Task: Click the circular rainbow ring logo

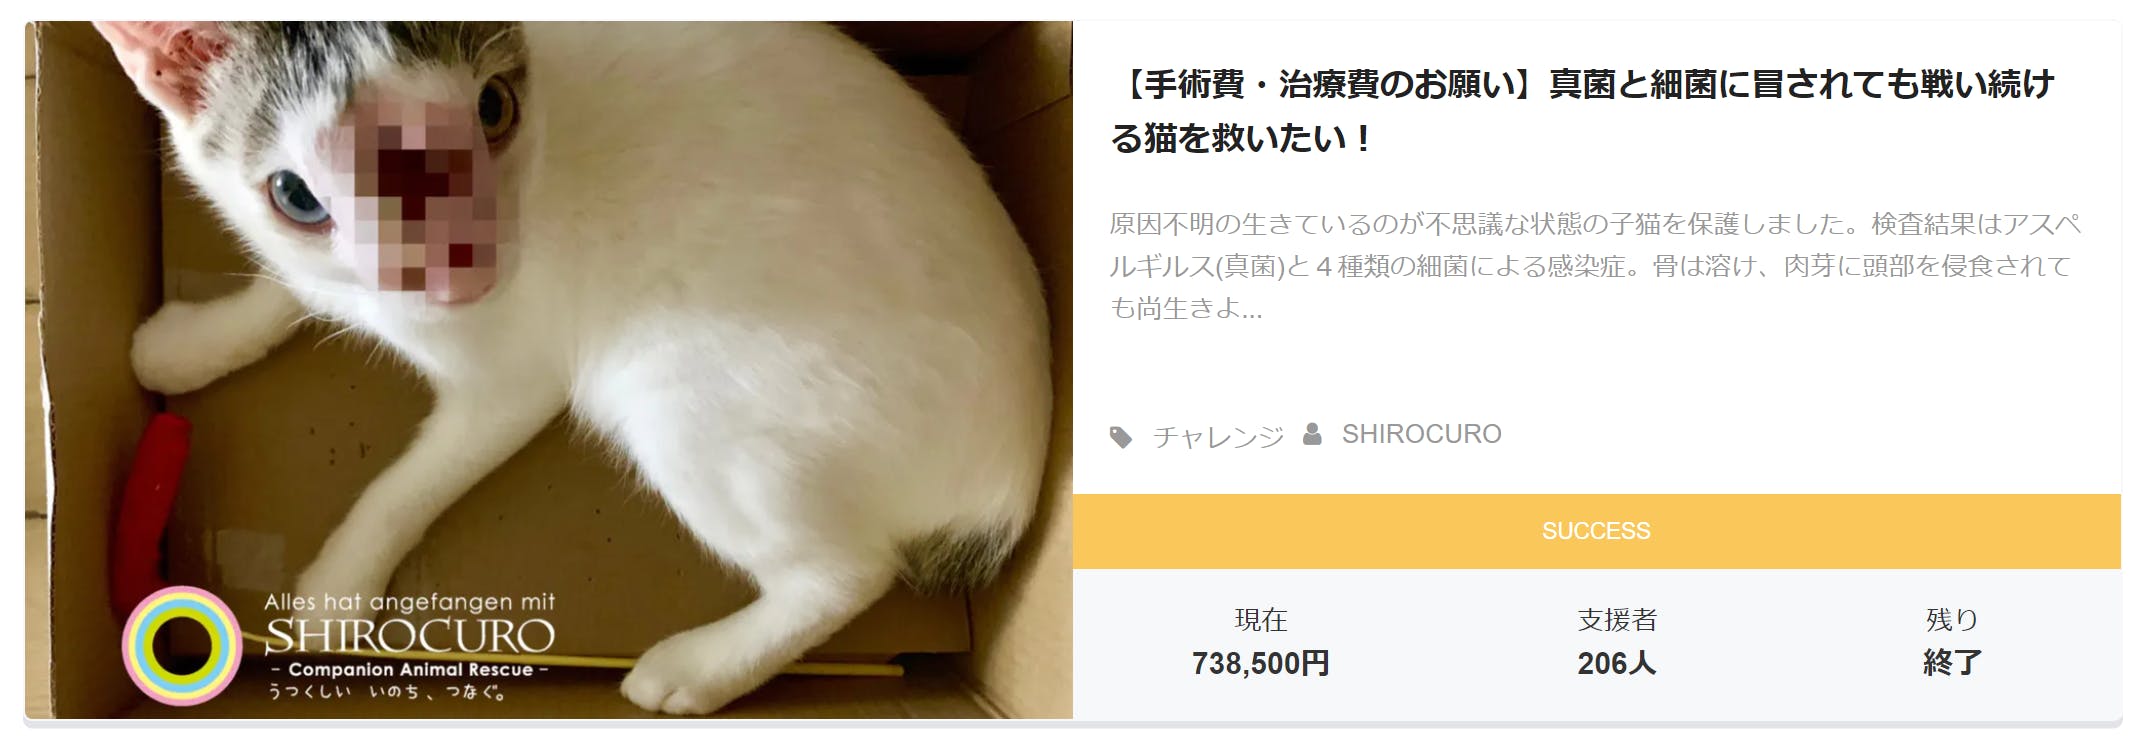Action: [182, 646]
